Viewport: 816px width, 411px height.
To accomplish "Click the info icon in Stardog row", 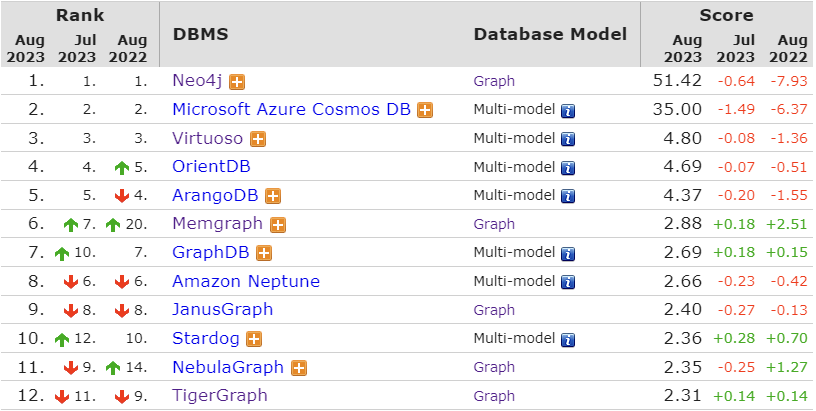I will pyautogui.click(x=568, y=340).
